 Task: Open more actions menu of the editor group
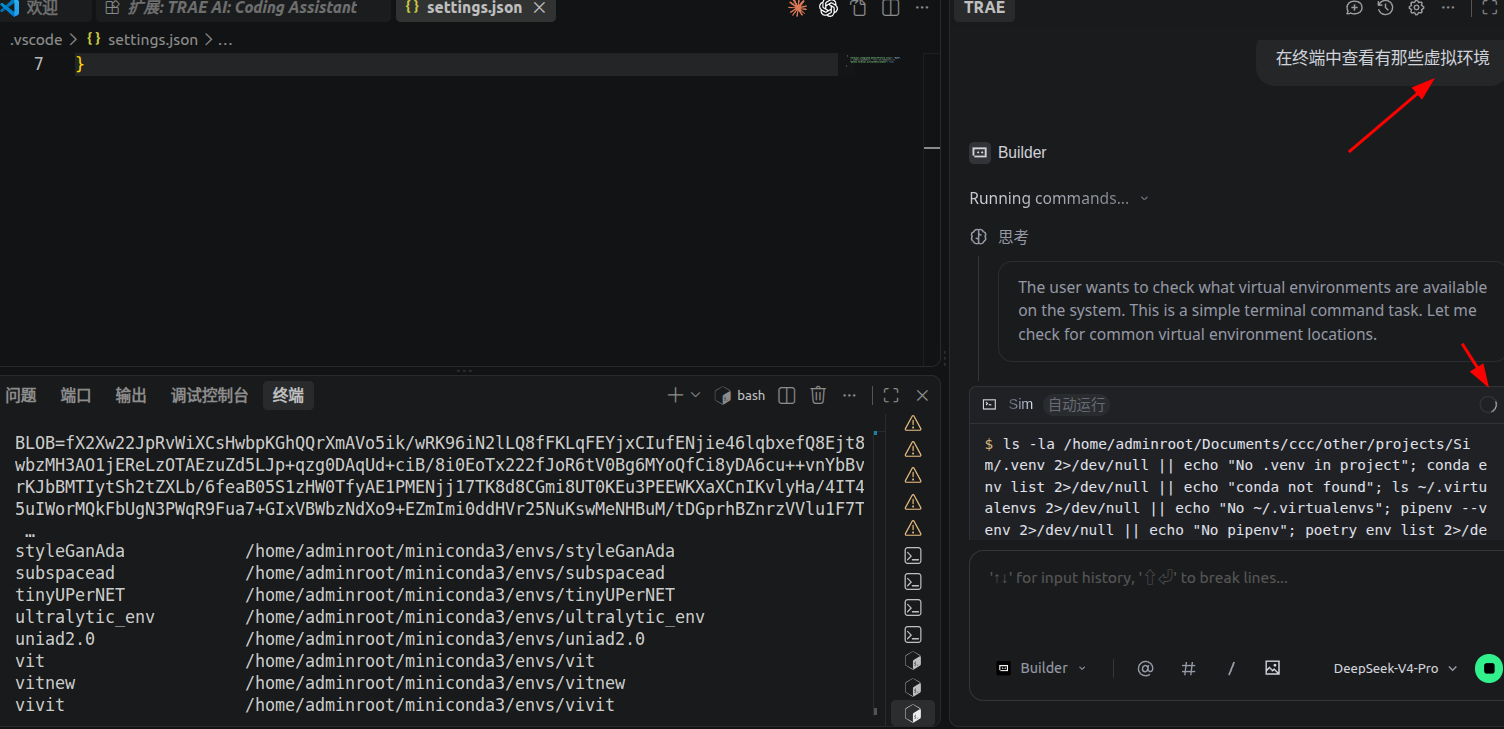coord(921,8)
